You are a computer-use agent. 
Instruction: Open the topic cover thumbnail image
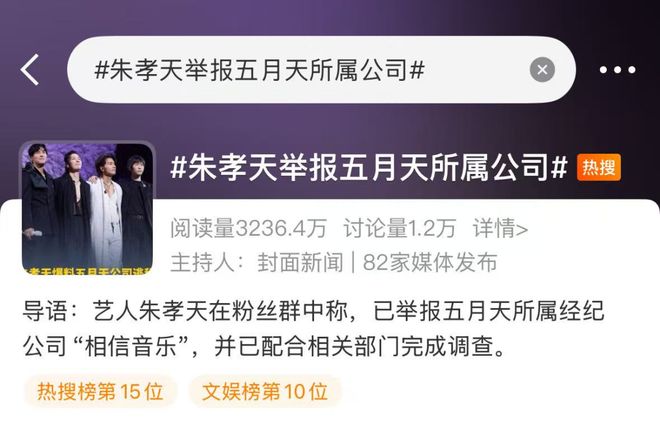pos(88,208)
